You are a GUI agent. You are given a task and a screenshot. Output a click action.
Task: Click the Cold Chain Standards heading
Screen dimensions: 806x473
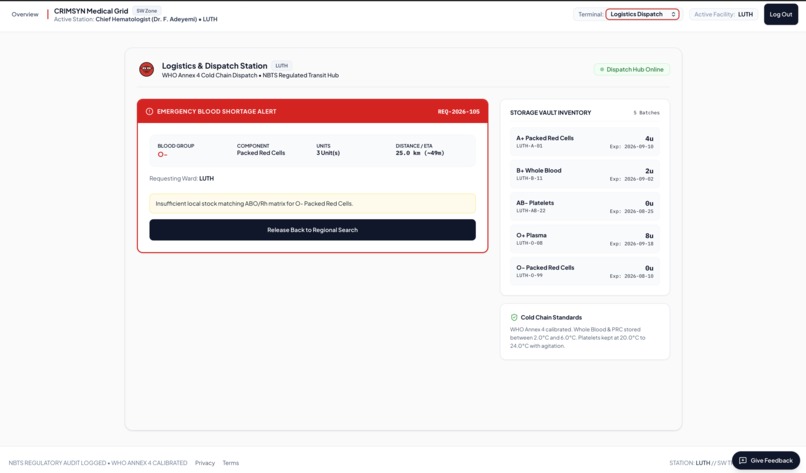click(x=551, y=317)
